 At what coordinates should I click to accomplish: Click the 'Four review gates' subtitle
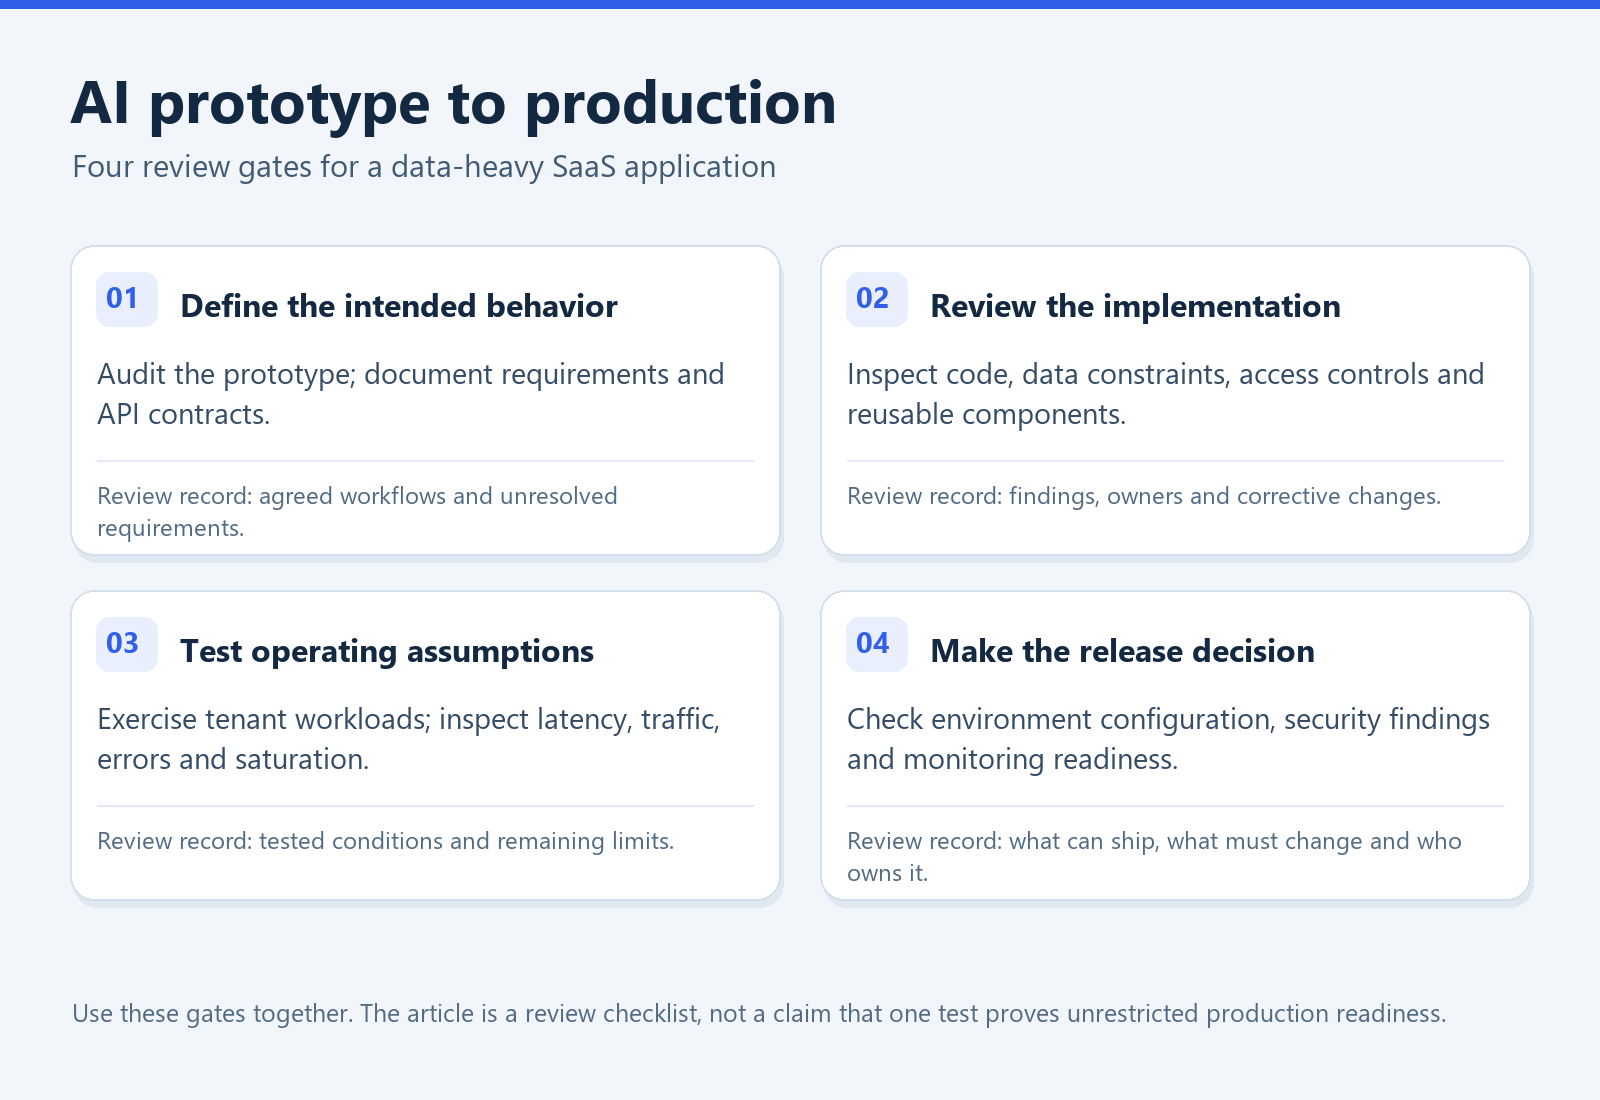click(x=424, y=167)
